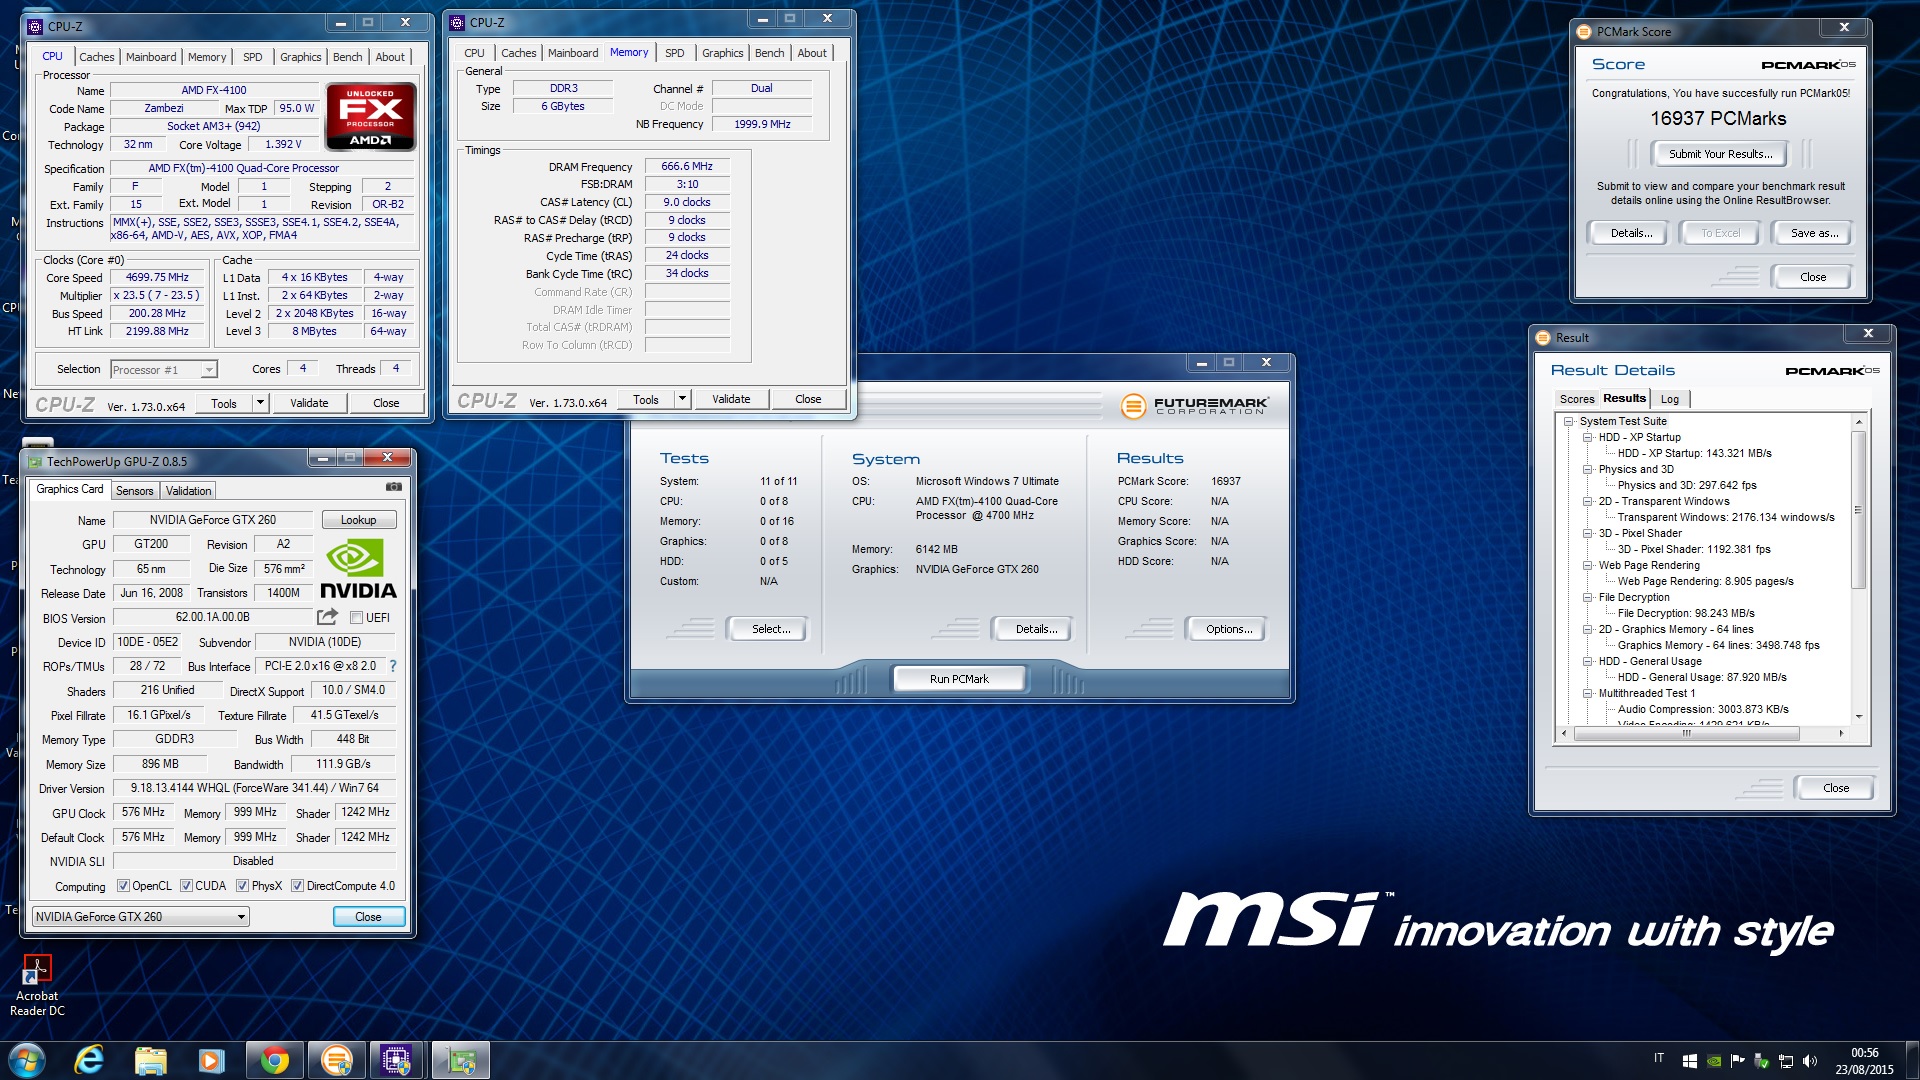Open Log tab in Result Details

[1670, 399]
